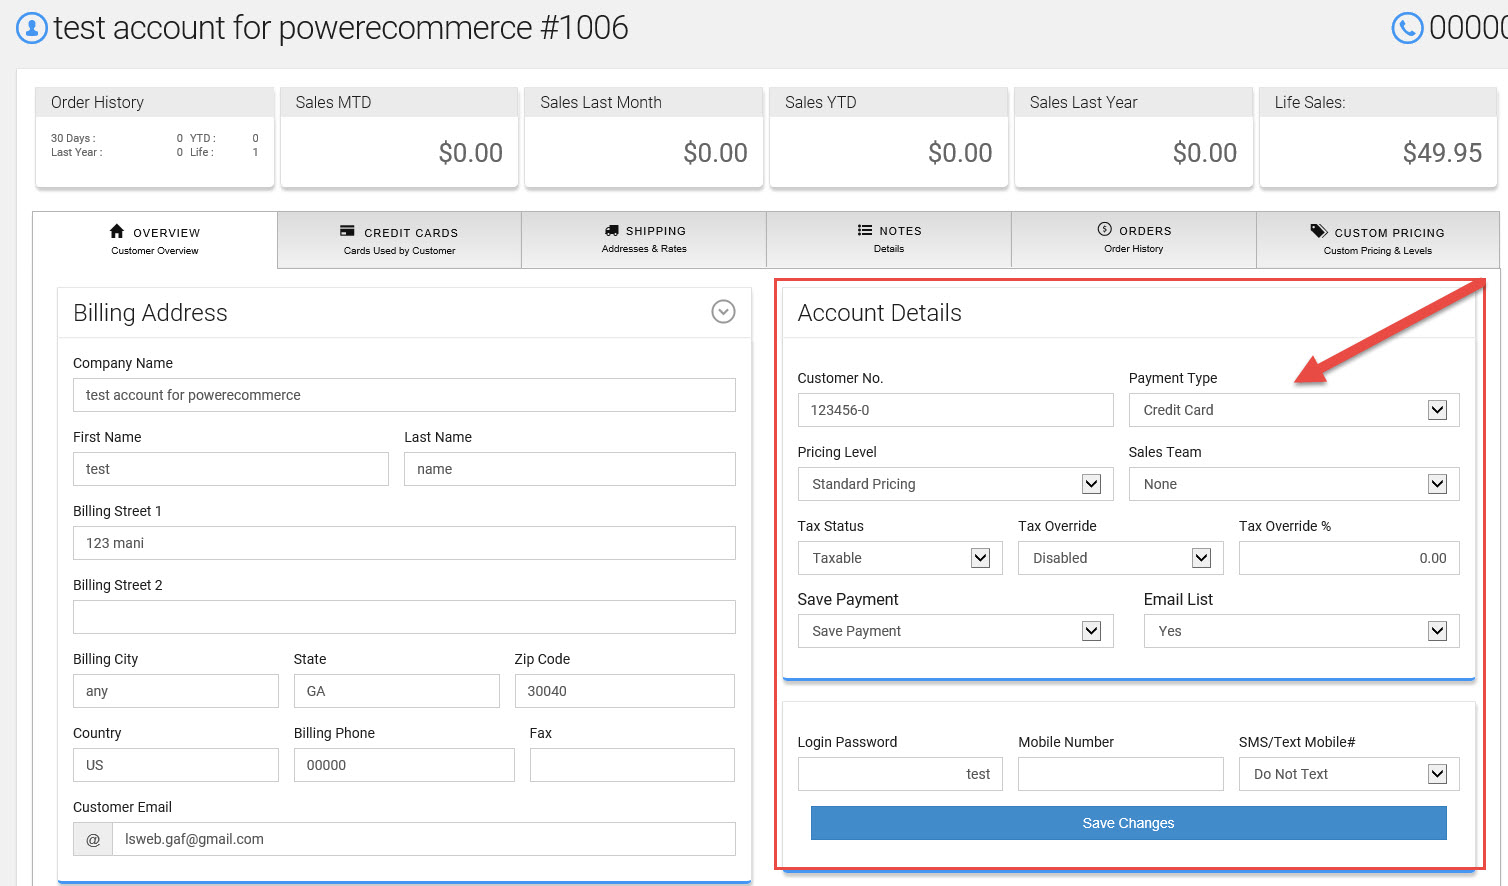Image resolution: width=1508 pixels, height=886 pixels.
Task: Click the credit card icon on tab
Action: click(x=347, y=231)
